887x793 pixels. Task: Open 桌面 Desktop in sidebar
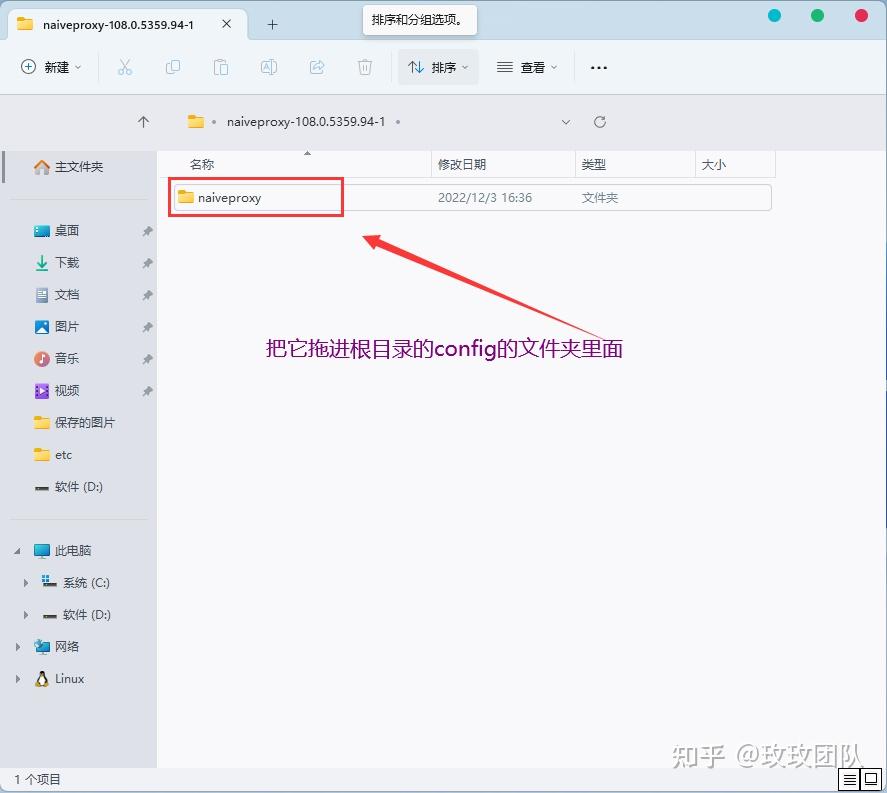pos(67,231)
